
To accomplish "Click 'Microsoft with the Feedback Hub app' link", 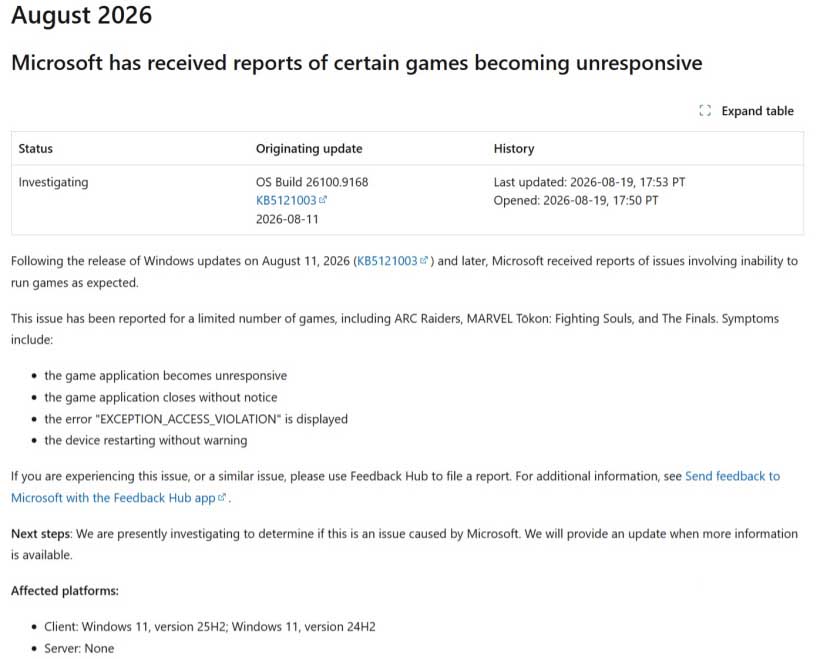I will pos(113,498).
